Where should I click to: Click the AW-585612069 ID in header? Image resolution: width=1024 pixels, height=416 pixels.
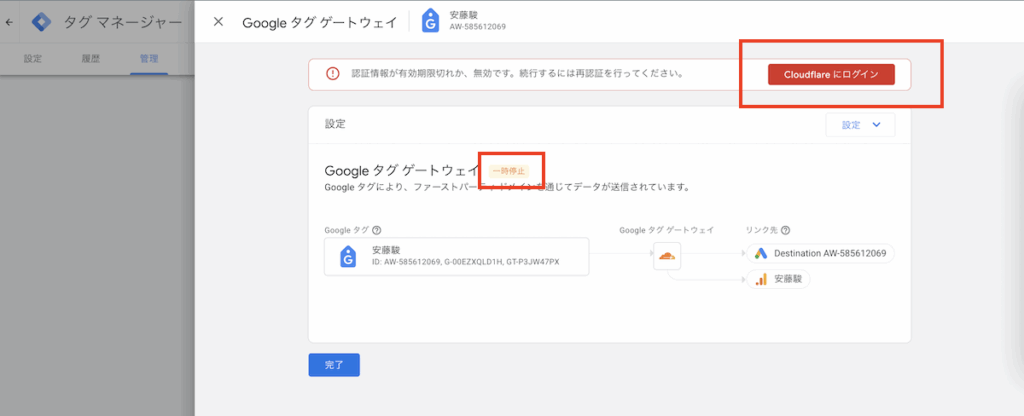(x=478, y=27)
